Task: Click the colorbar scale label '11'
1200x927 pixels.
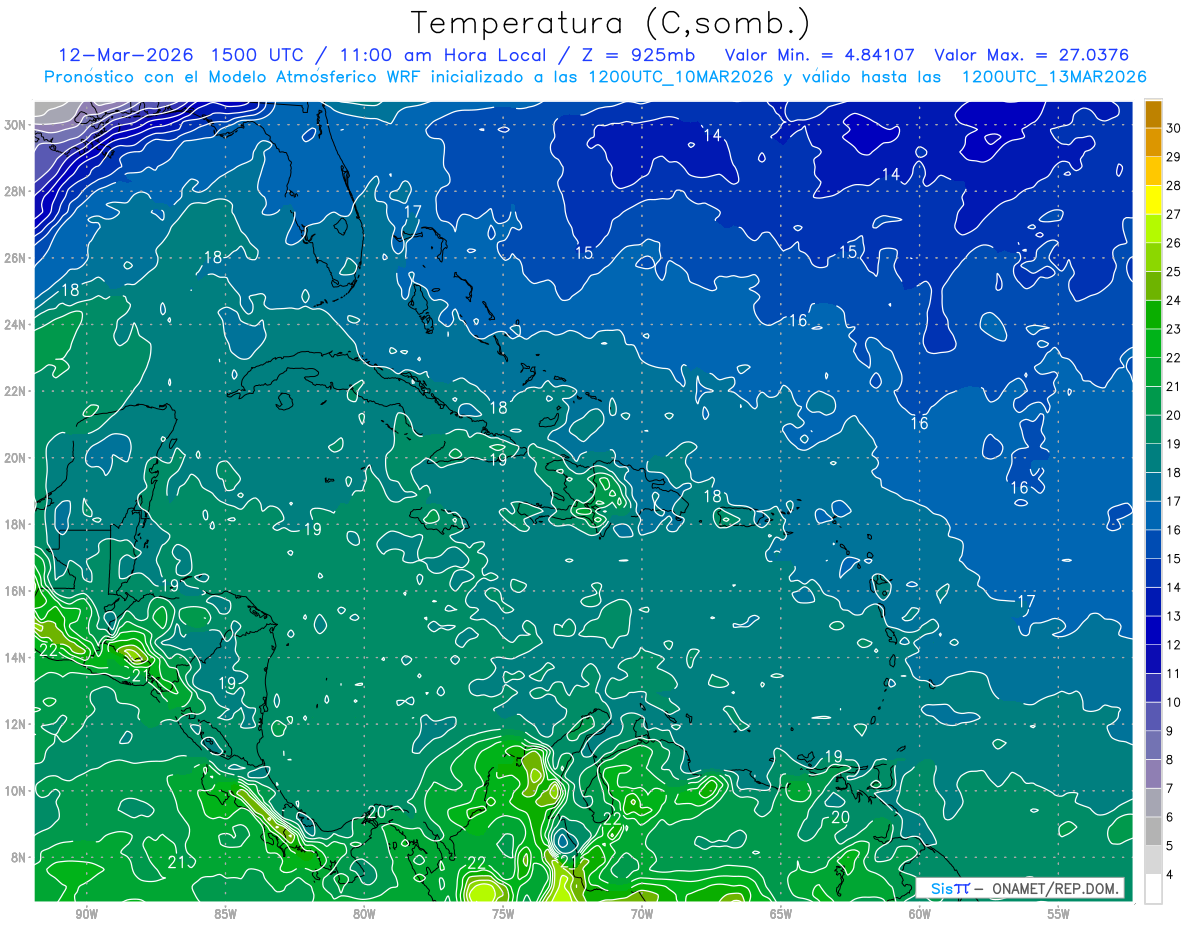Action: point(1173,674)
